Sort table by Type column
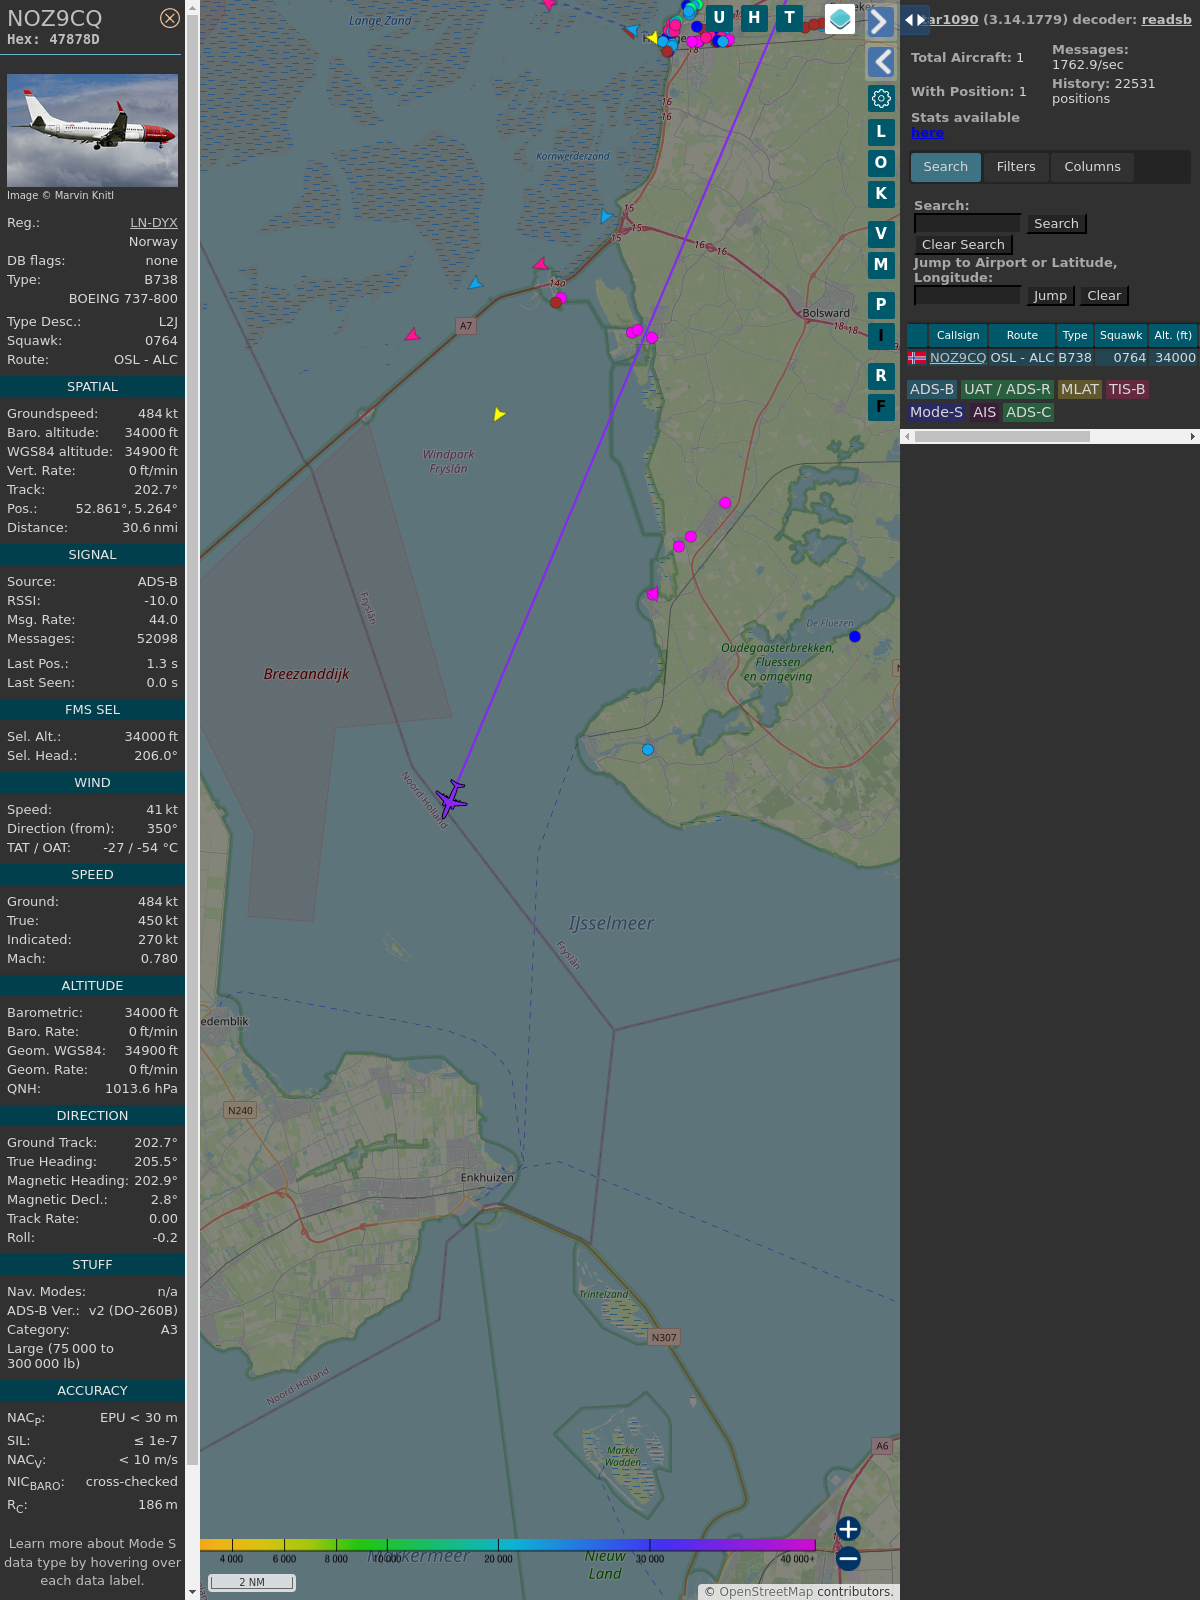The image size is (1200, 1600). (1075, 336)
